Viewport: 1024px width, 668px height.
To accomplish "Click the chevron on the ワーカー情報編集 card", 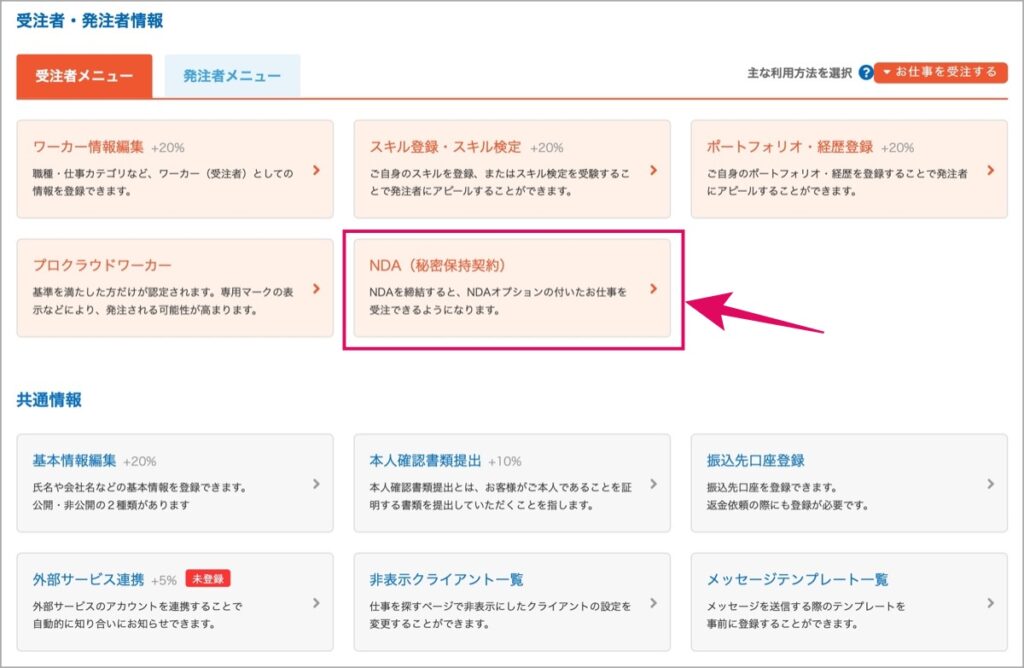I will click(317, 170).
